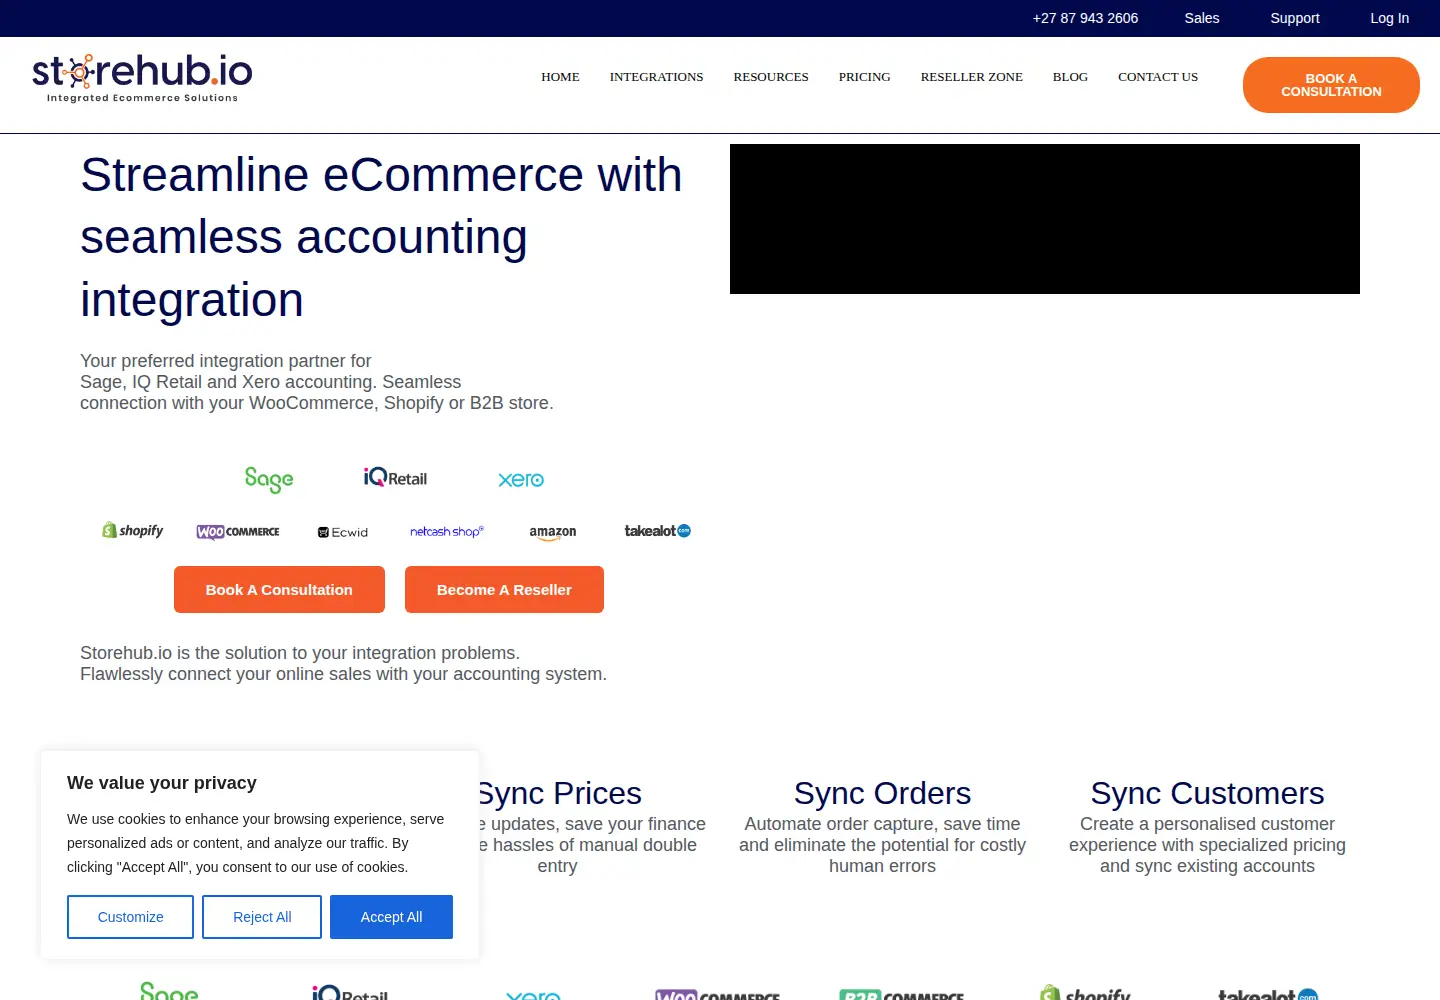Viewport: 1440px width, 1000px height.
Task: Call the phone number +27 87 943 2606
Action: click(1085, 18)
